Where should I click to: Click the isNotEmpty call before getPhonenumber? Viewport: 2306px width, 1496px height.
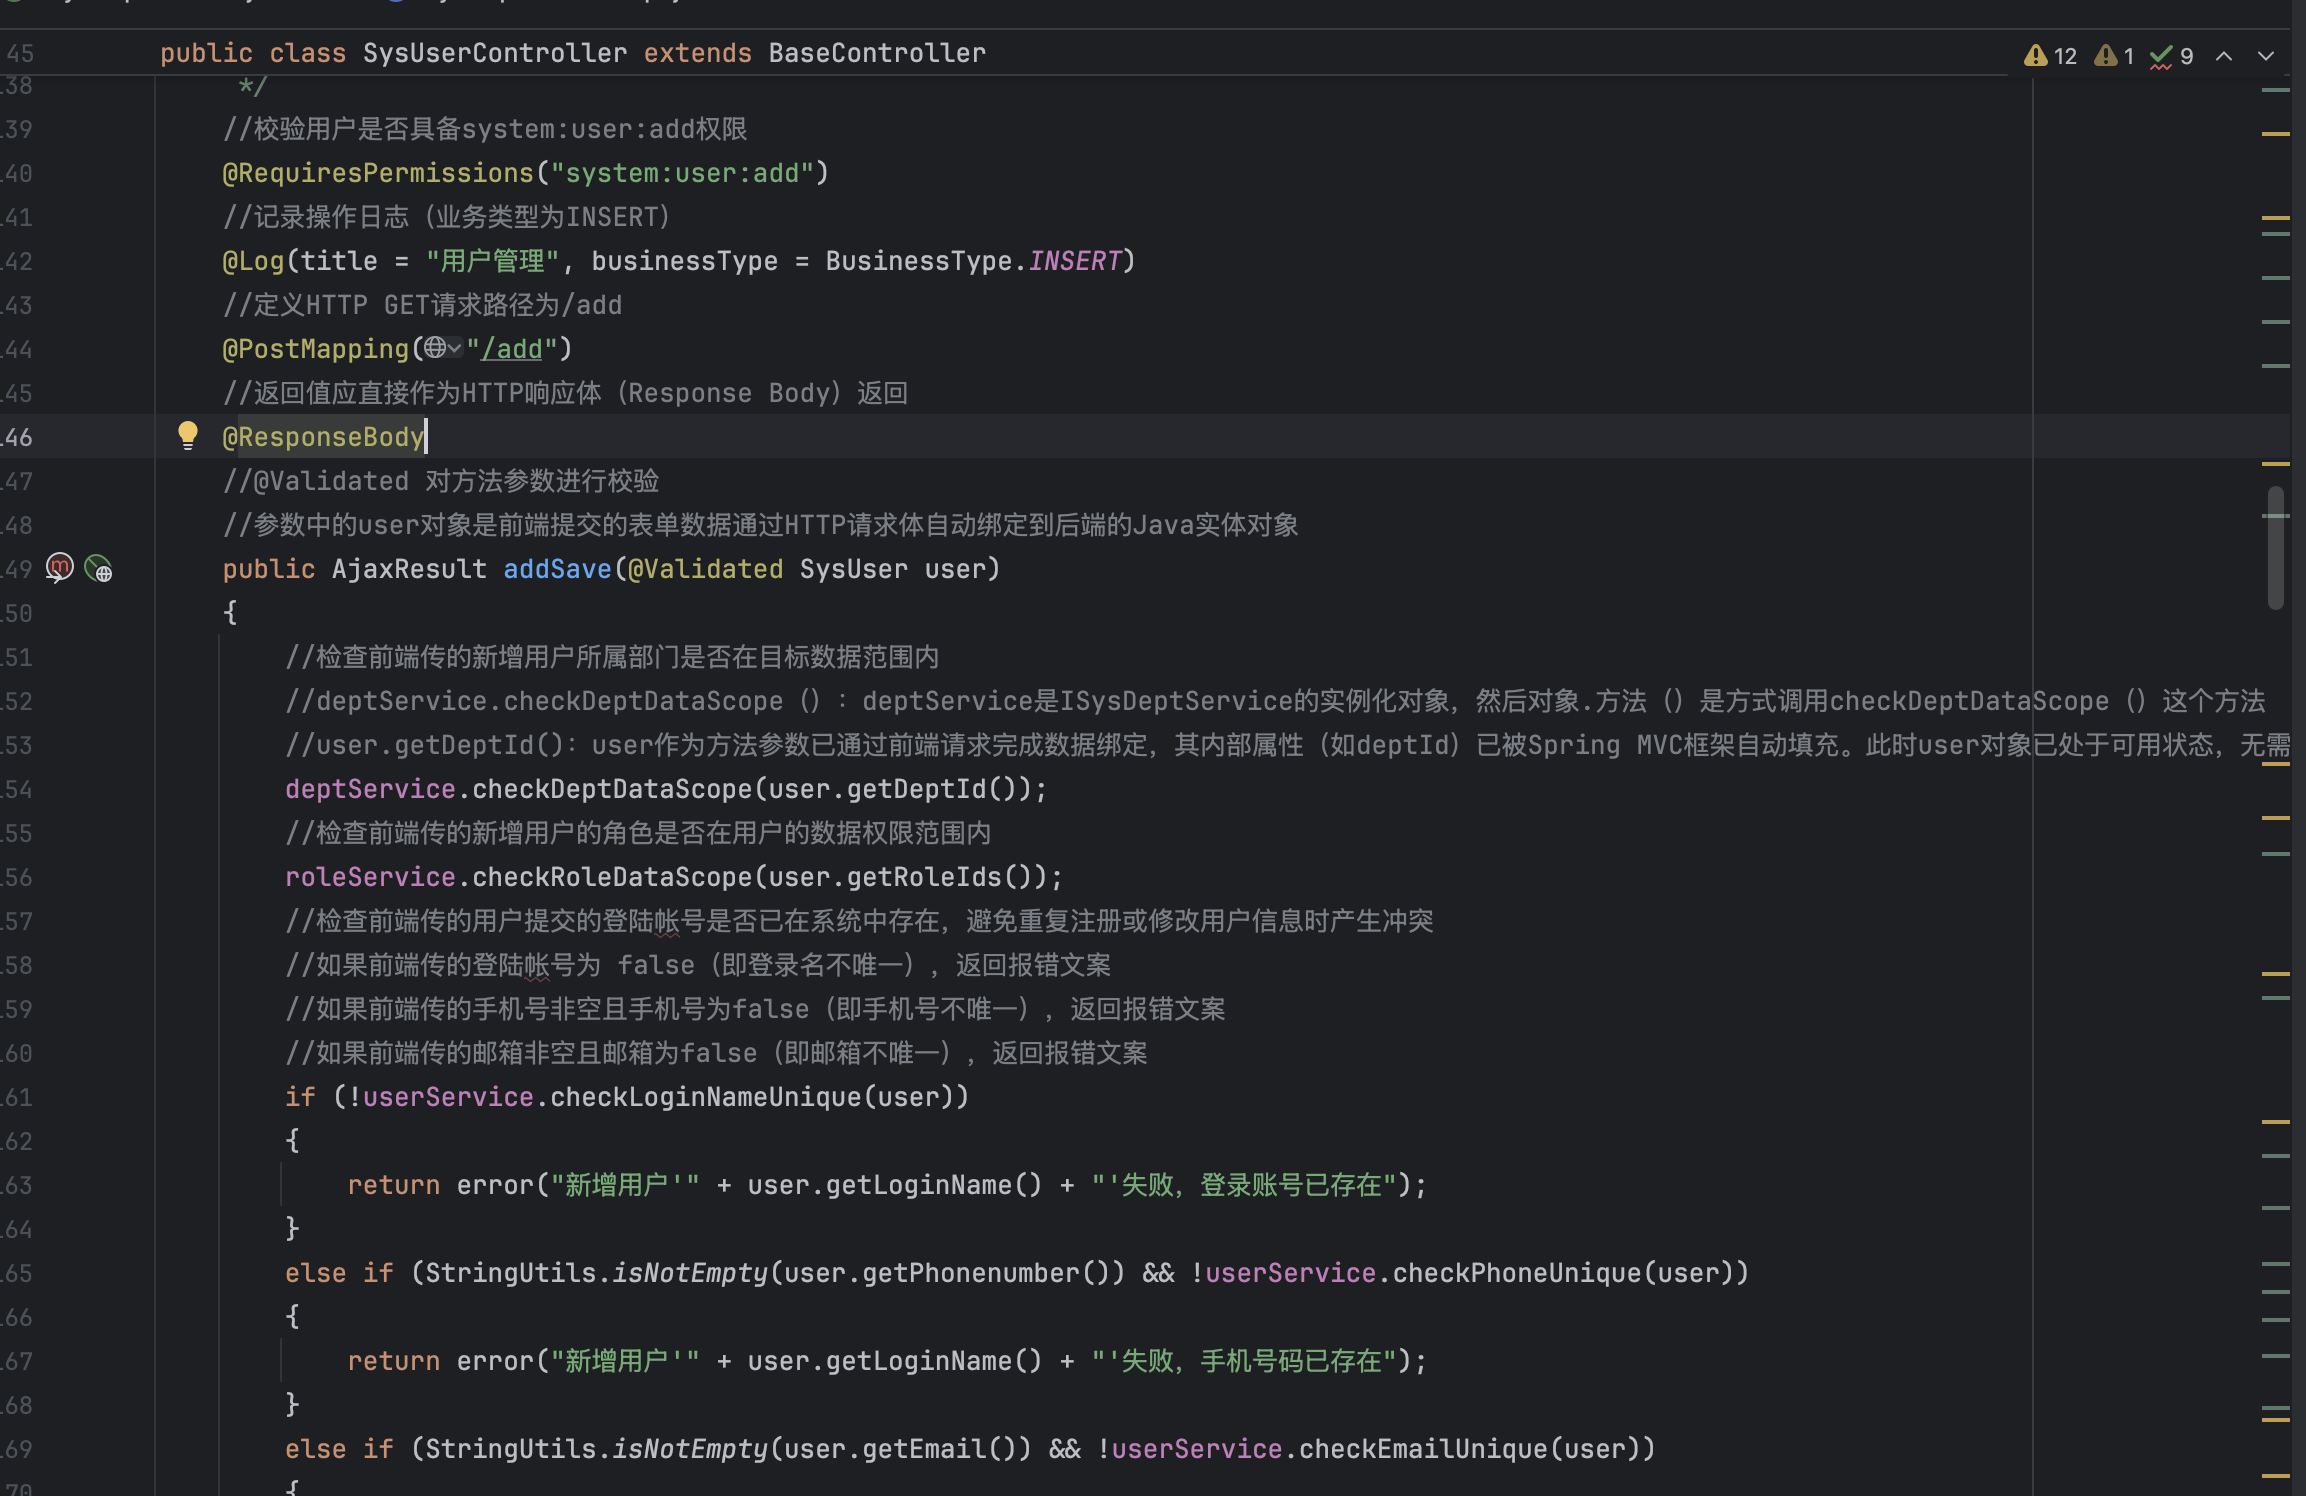tap(690, 1273)
